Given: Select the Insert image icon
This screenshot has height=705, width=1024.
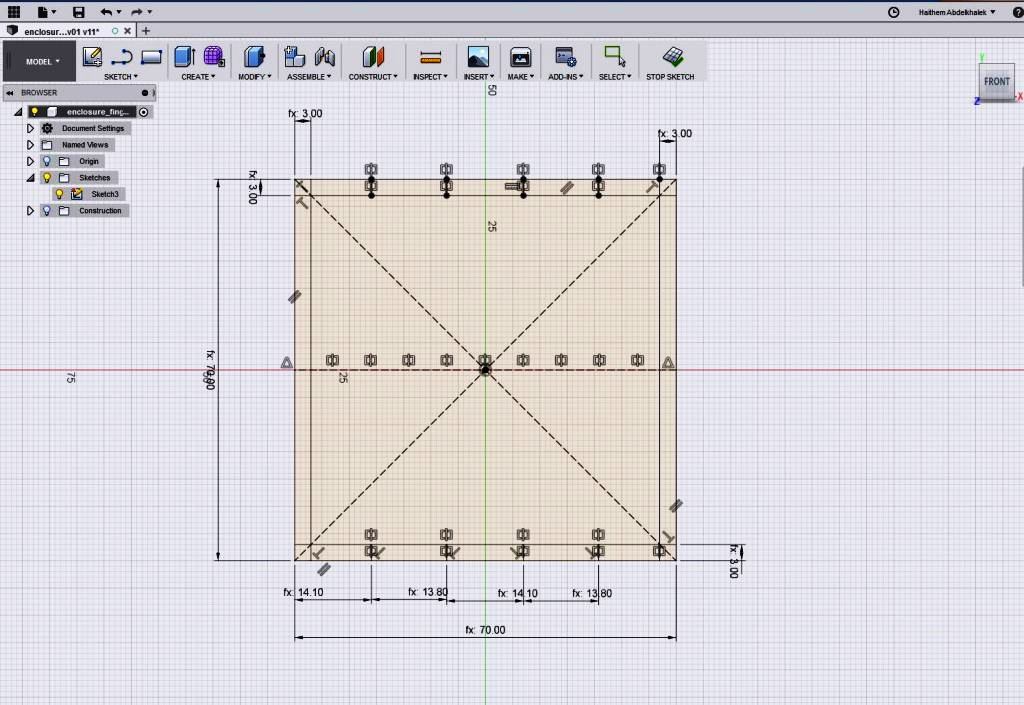Looking at the screenshot, I should [x=478, y=57].
